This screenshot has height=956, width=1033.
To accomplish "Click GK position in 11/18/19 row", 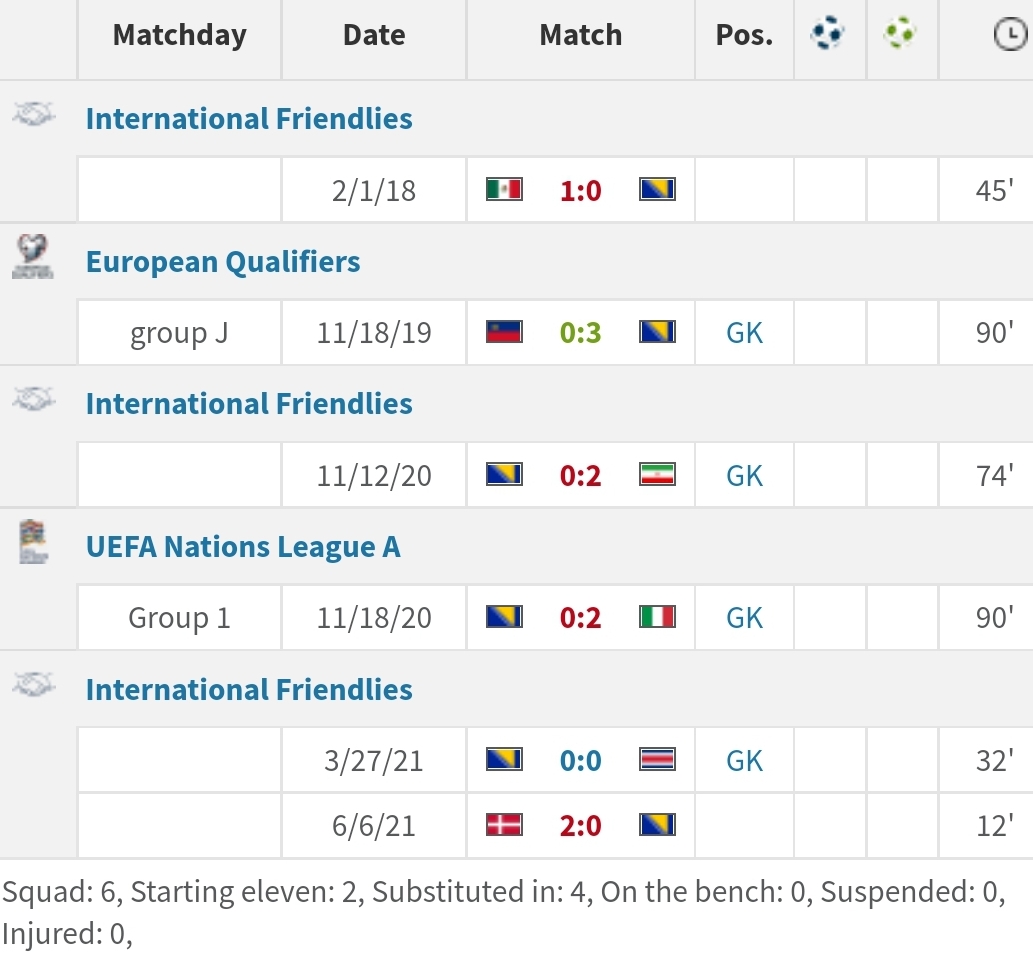I will click(x=744, y=333).
